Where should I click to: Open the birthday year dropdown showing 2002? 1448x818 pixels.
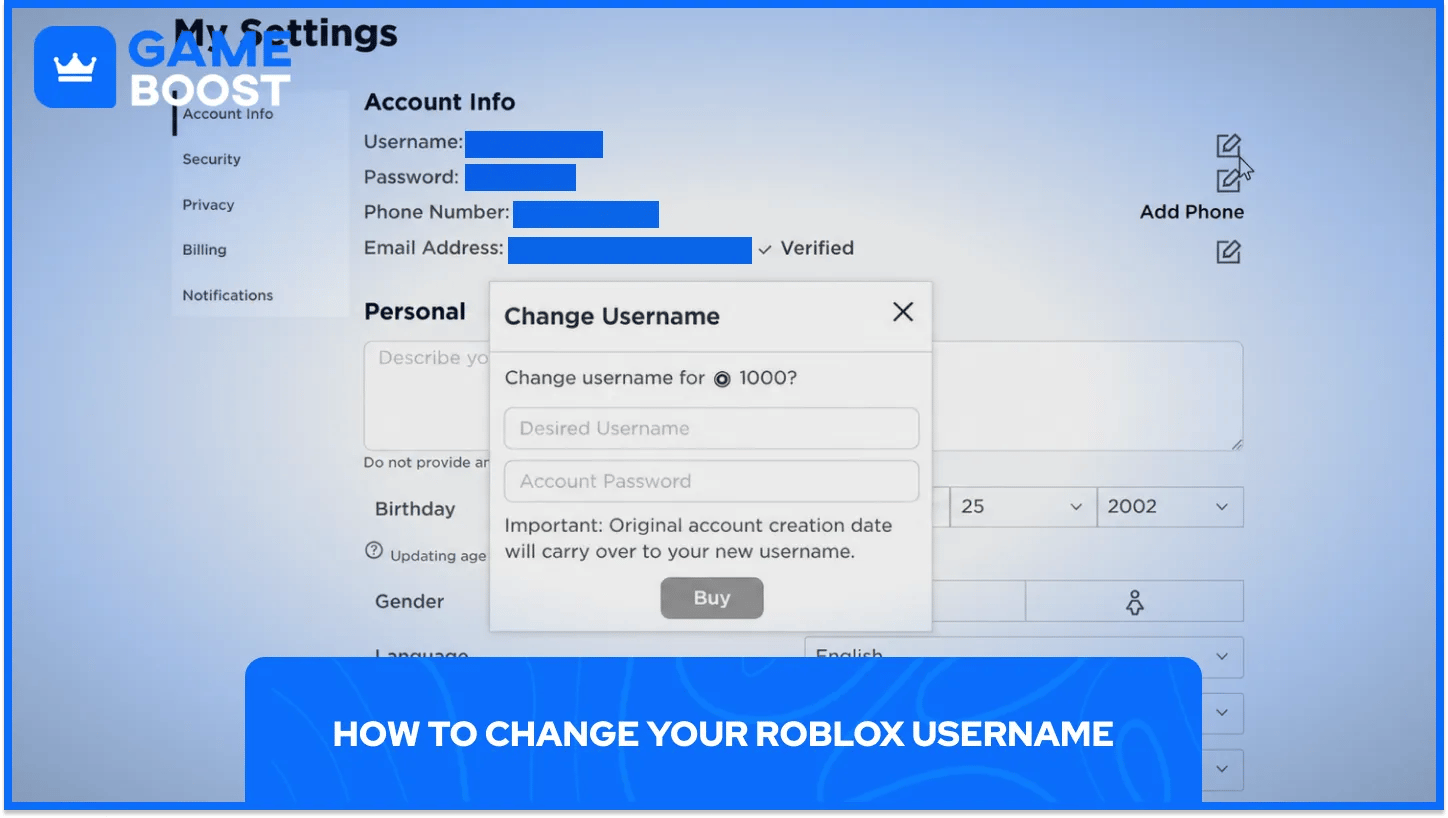(x=1170, y=507)
